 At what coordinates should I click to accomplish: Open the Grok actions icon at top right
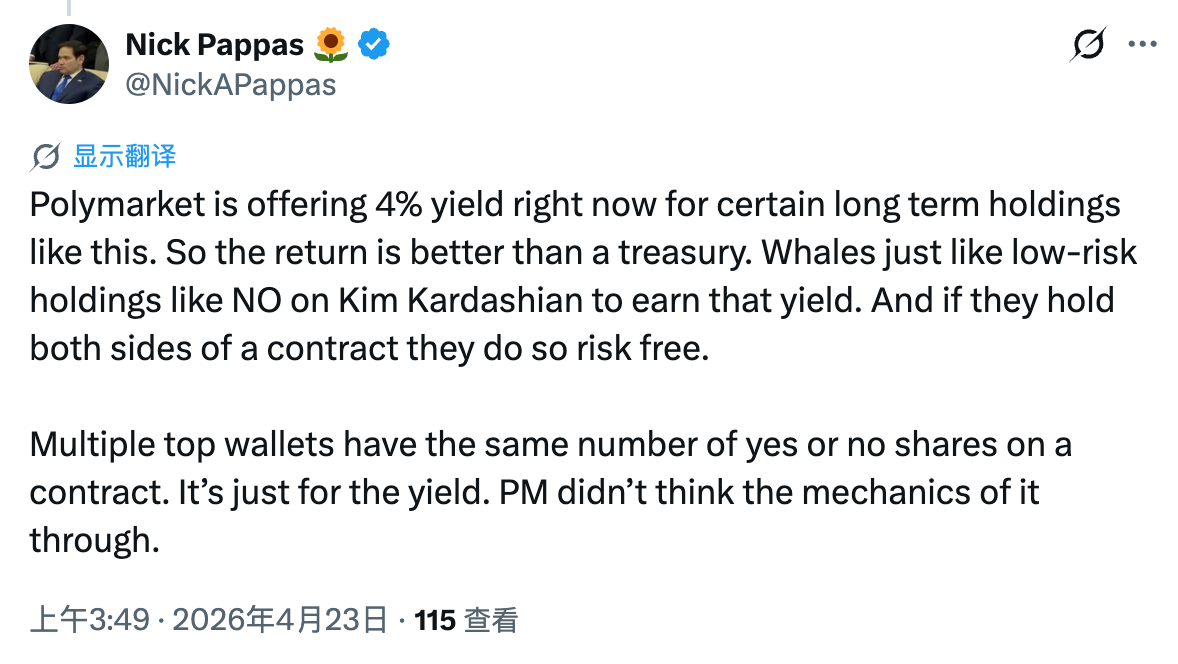(1087, 44)
